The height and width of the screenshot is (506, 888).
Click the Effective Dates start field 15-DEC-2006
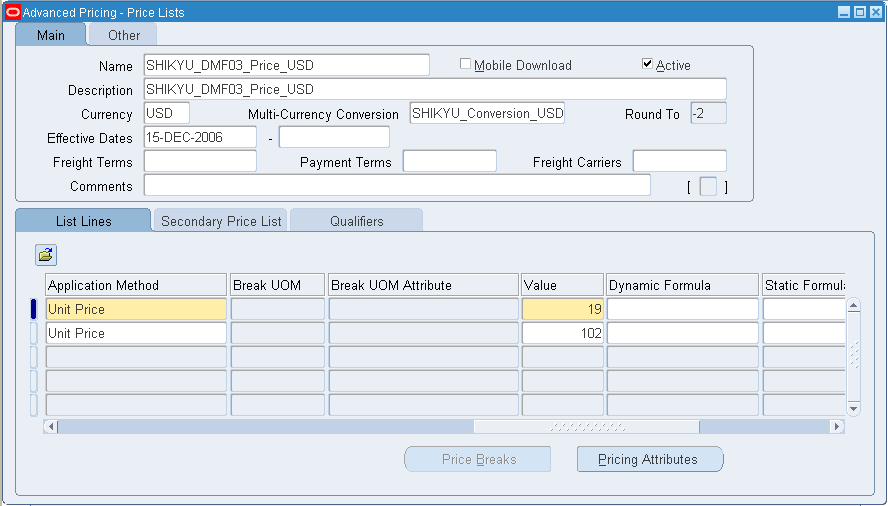pos(200,137)
